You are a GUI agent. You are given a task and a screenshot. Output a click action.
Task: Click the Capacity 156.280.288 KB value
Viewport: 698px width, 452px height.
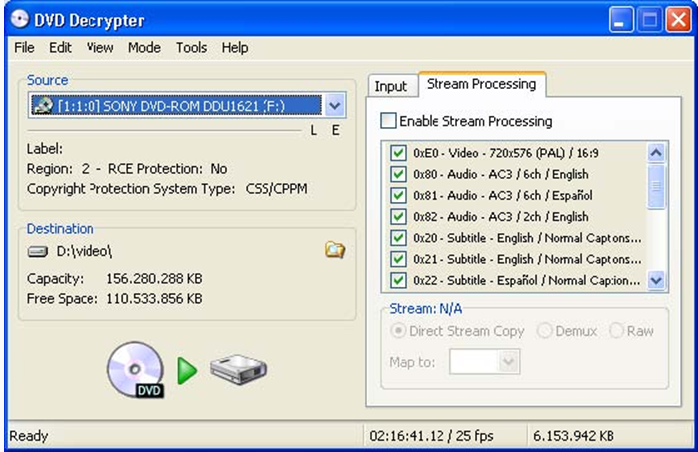tap(154, 279)
